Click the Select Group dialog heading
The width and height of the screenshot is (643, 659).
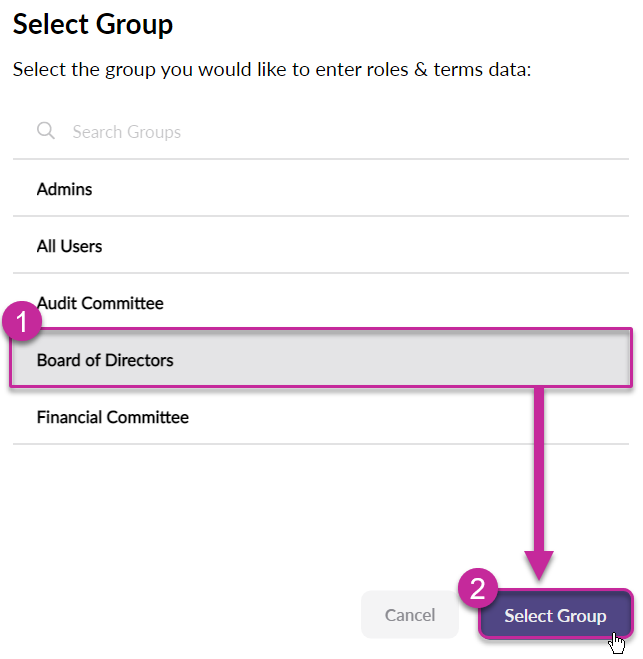coord(92,24)
